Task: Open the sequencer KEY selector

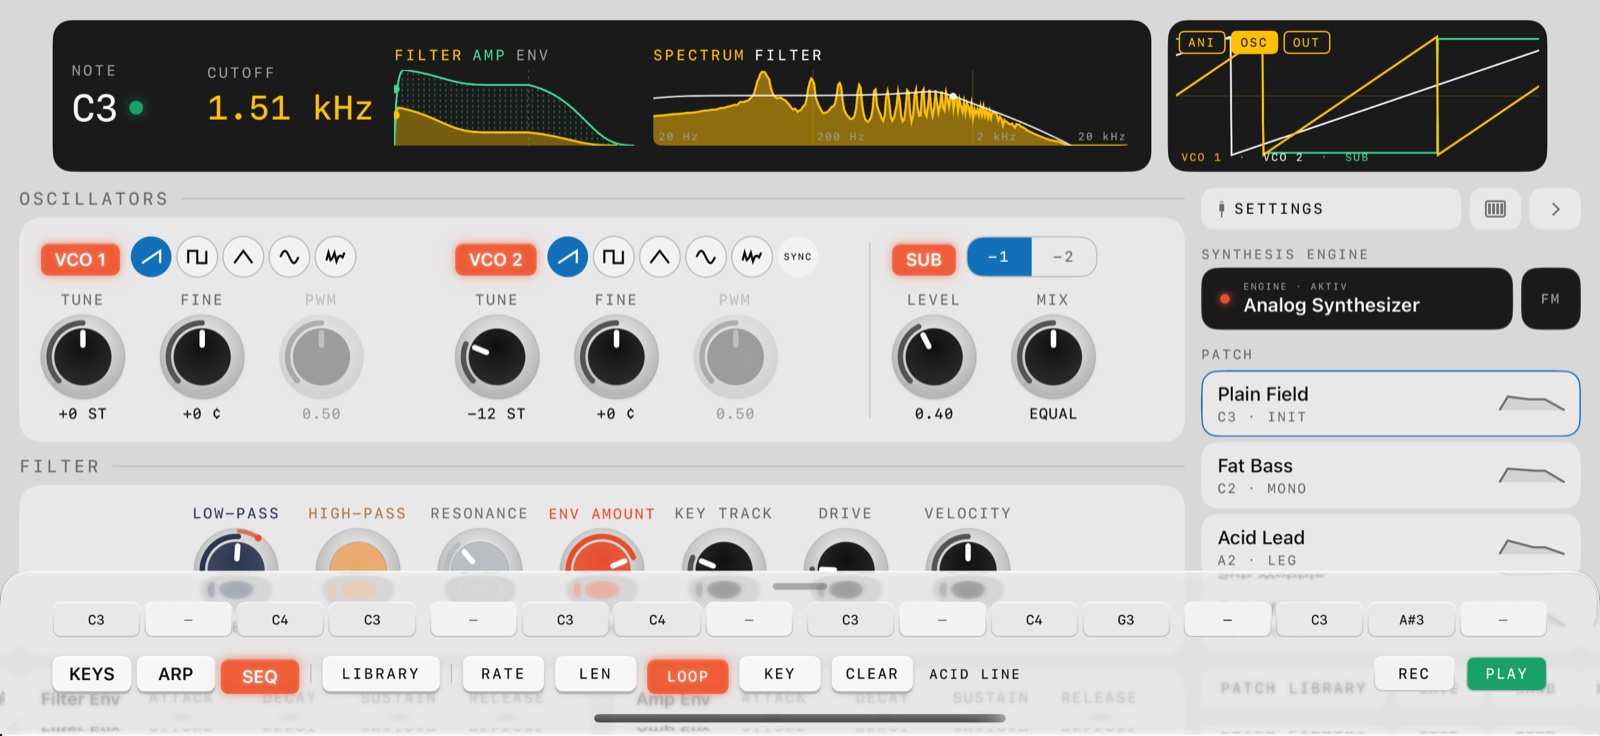Action: [x=779, y=674]
